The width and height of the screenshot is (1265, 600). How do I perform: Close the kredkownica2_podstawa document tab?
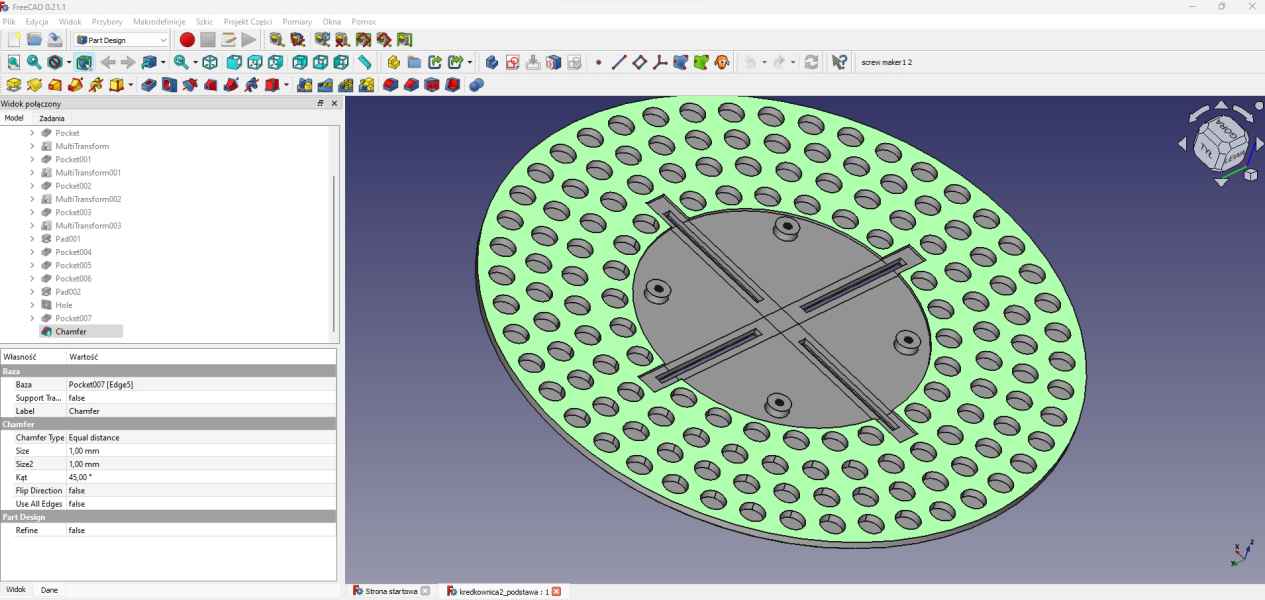(556, 591)
